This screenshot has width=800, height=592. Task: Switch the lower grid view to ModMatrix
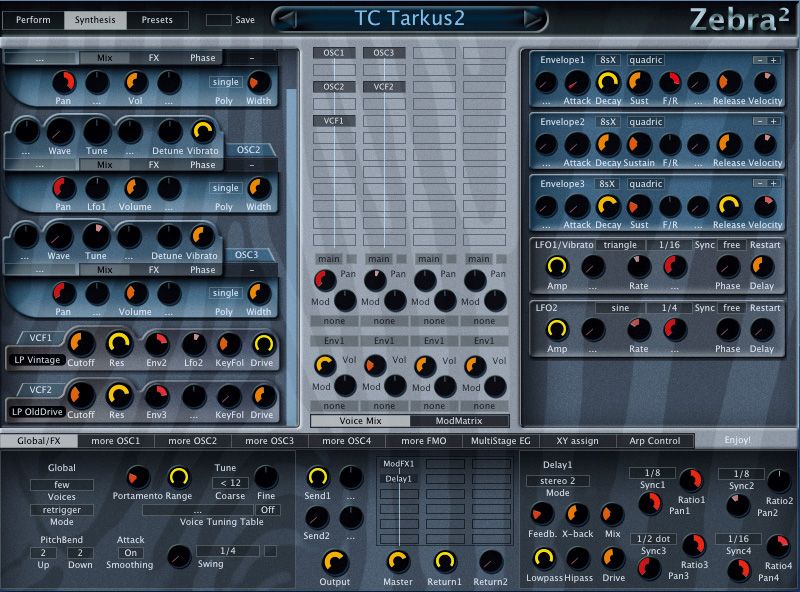459,421
